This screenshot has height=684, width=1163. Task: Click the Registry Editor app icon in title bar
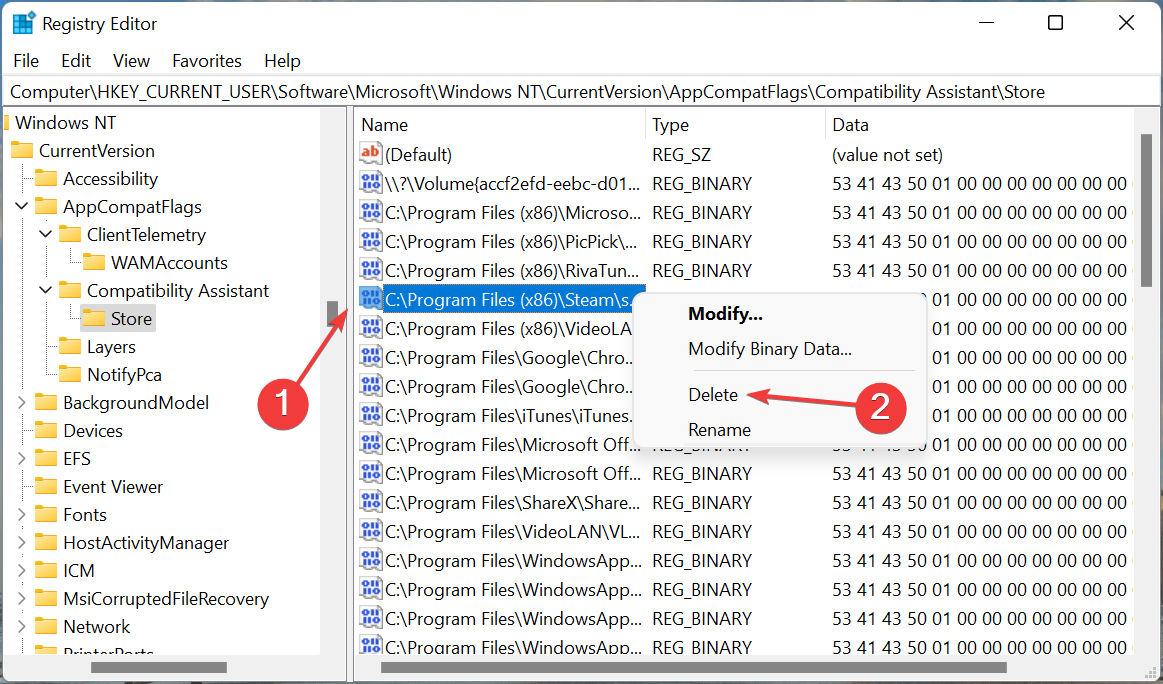(24, 24)
